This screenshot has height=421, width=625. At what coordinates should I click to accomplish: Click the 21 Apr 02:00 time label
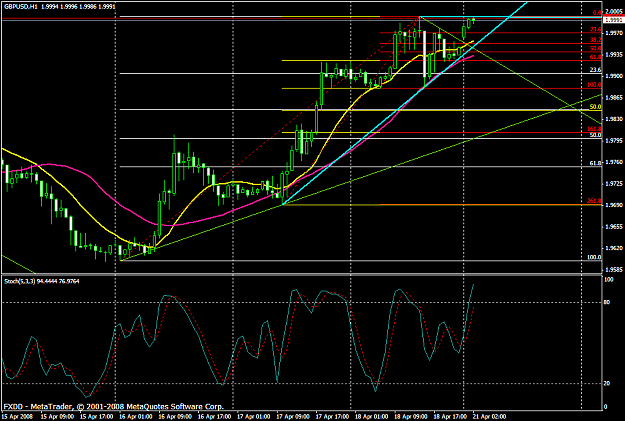coord(489,417)
